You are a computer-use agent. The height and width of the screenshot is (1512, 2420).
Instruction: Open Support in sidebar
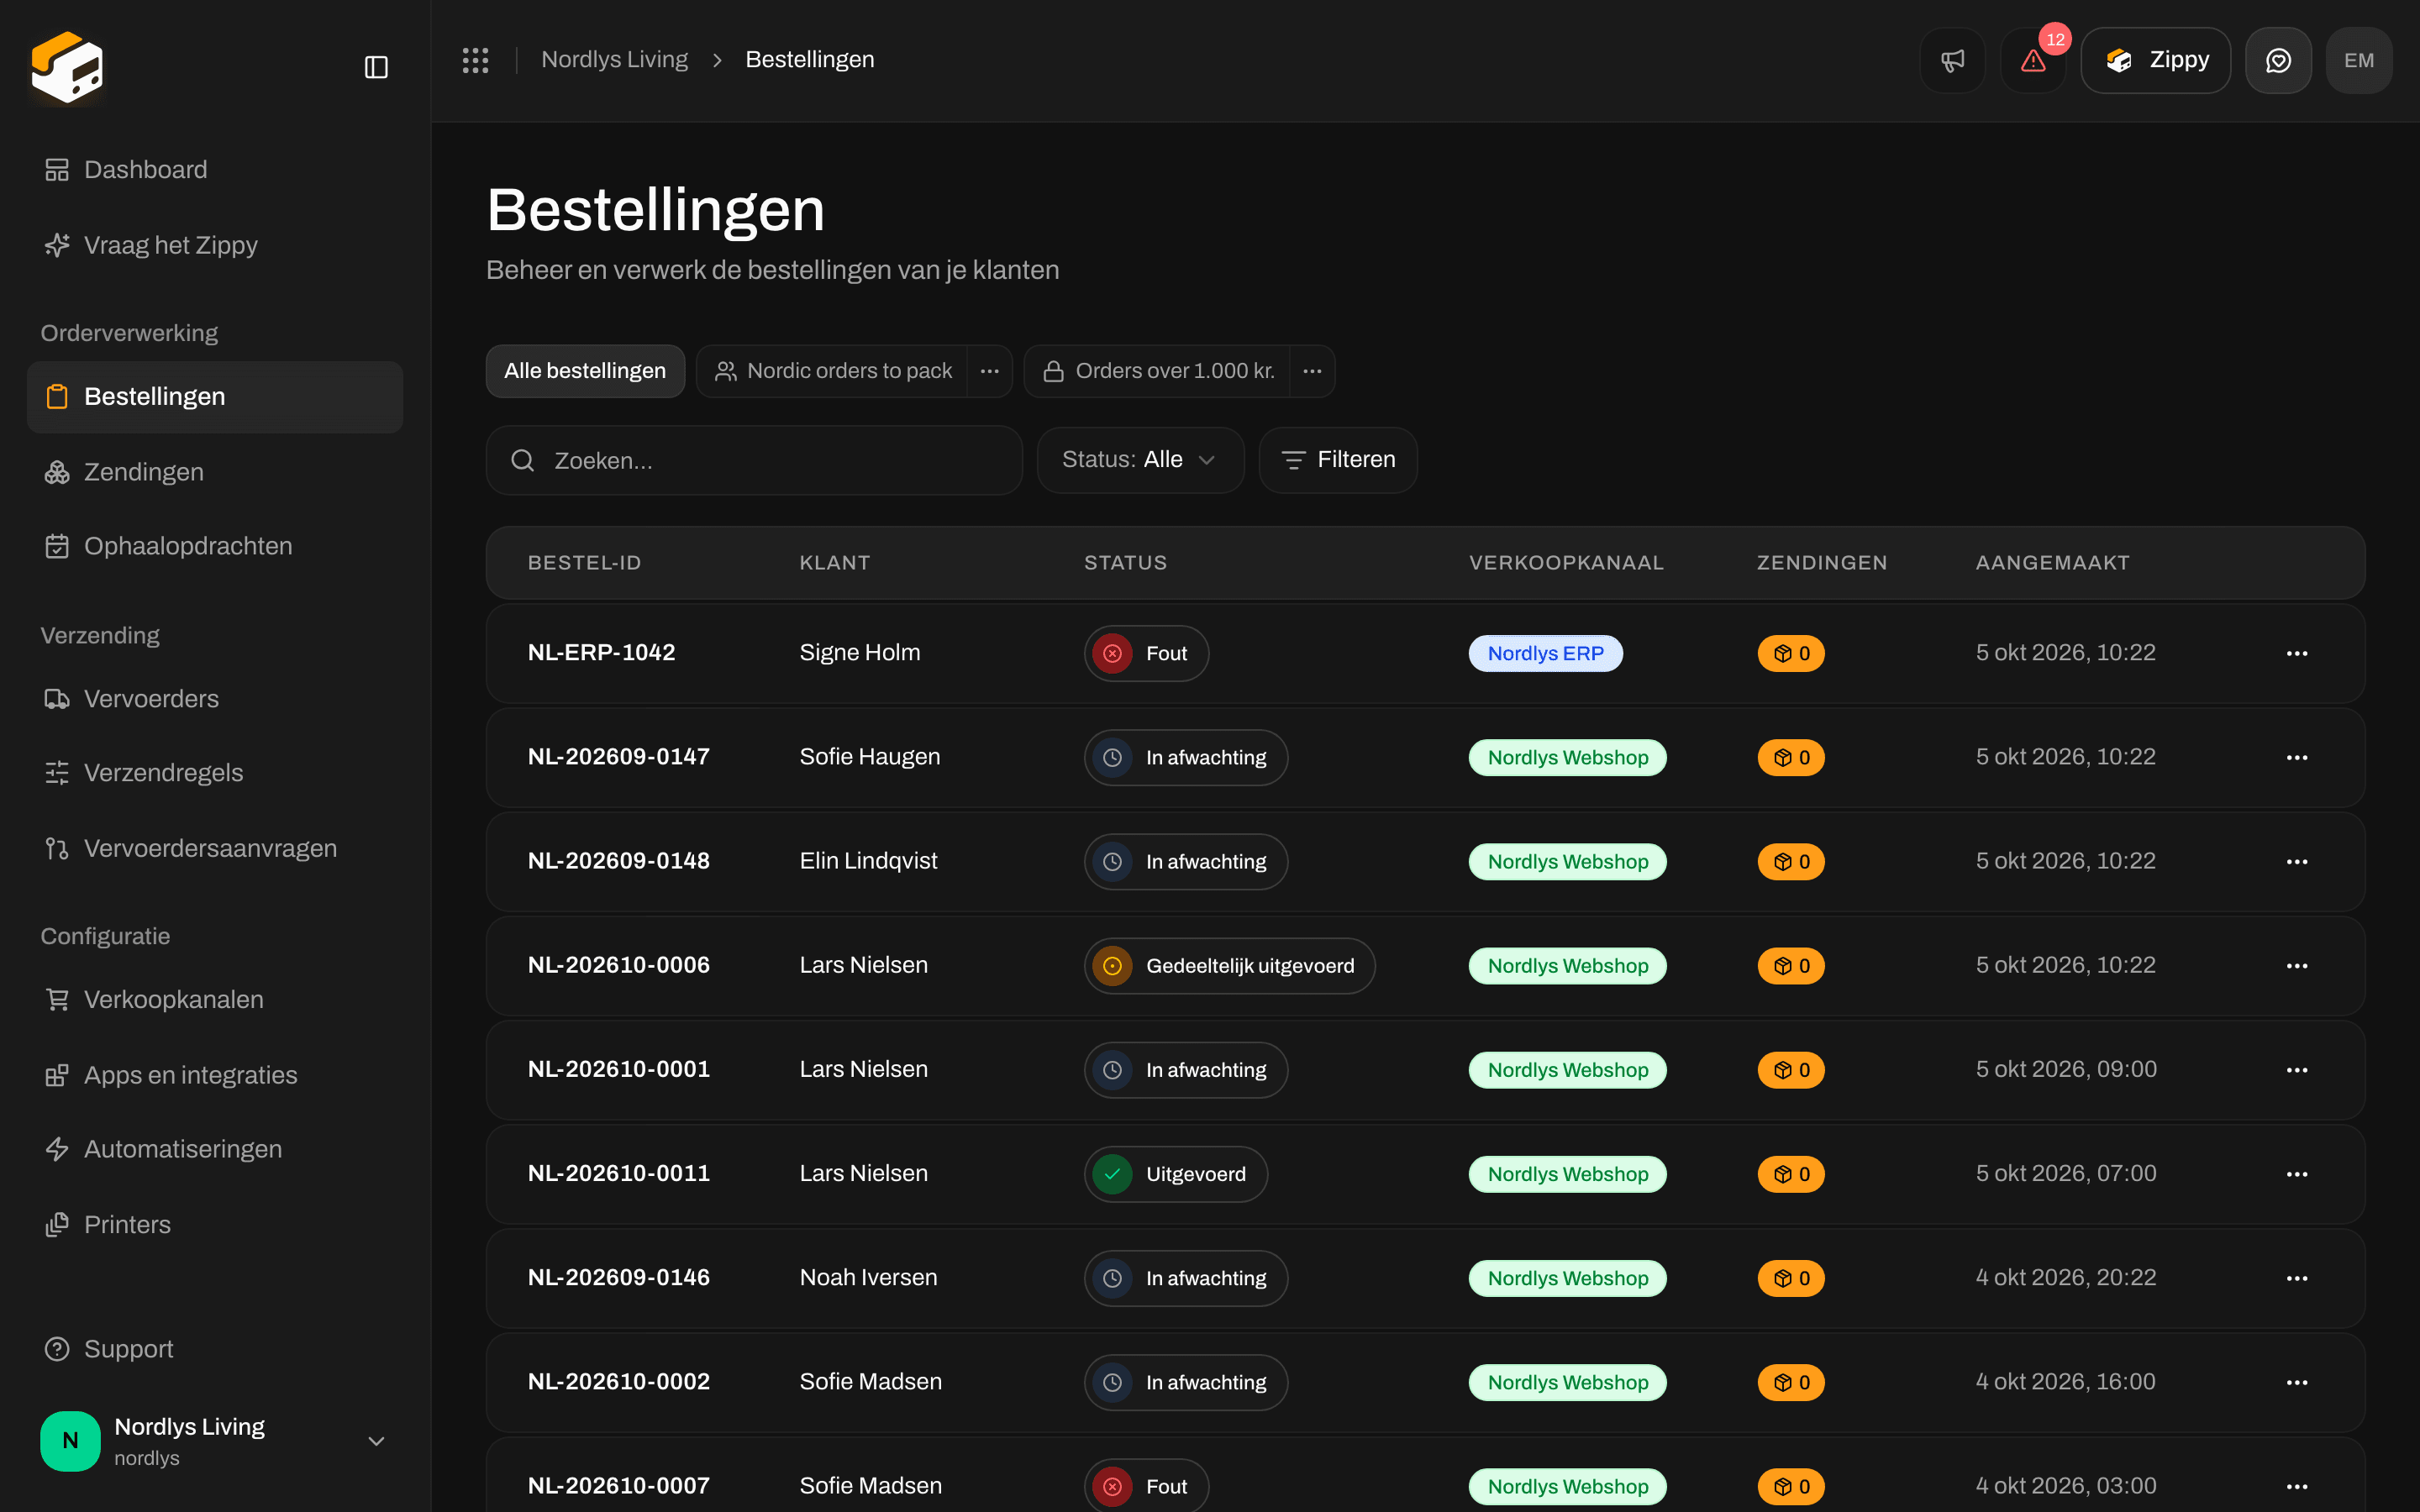point(215,1349)
